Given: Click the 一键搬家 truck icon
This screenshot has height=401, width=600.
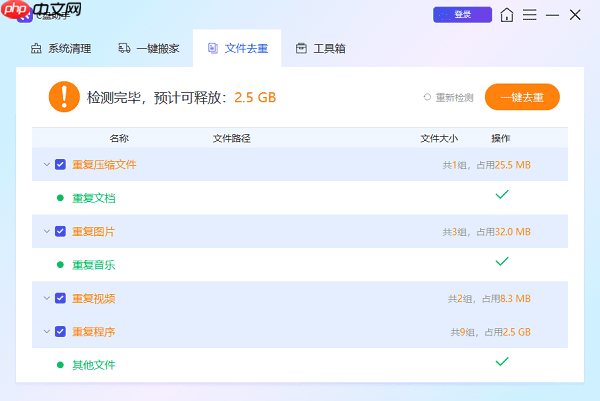Looking at the screenshot, I should point(124,48).
